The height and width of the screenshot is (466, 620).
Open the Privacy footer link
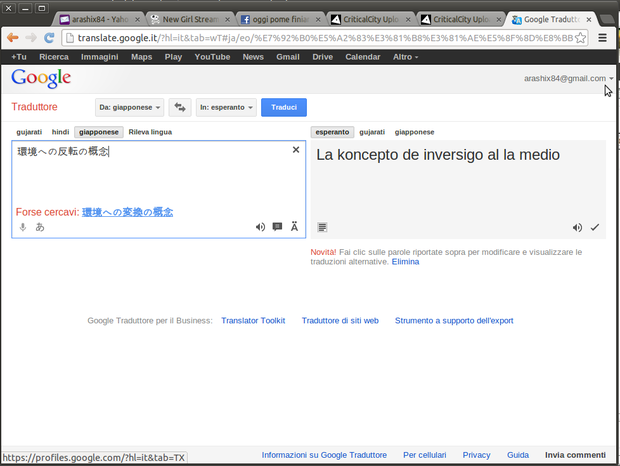click(x=476, y=455)
